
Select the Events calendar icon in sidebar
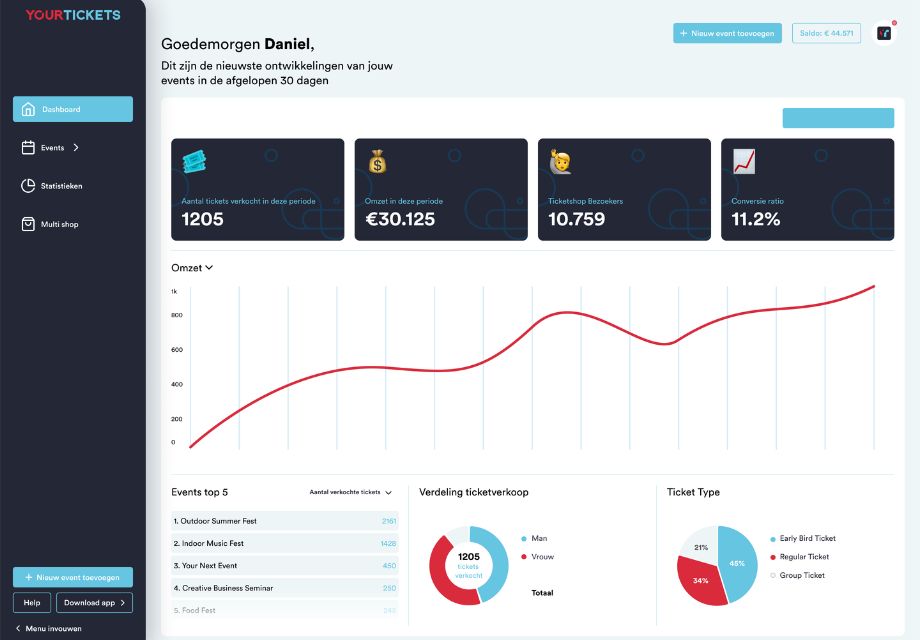coord(28,147)
